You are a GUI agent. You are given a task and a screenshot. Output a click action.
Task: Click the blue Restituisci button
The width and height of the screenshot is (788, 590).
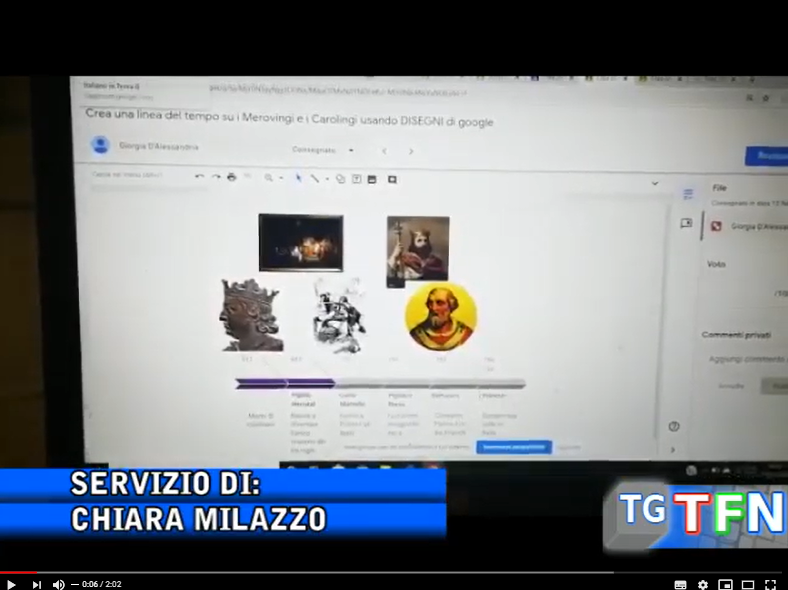coord(766,156)
